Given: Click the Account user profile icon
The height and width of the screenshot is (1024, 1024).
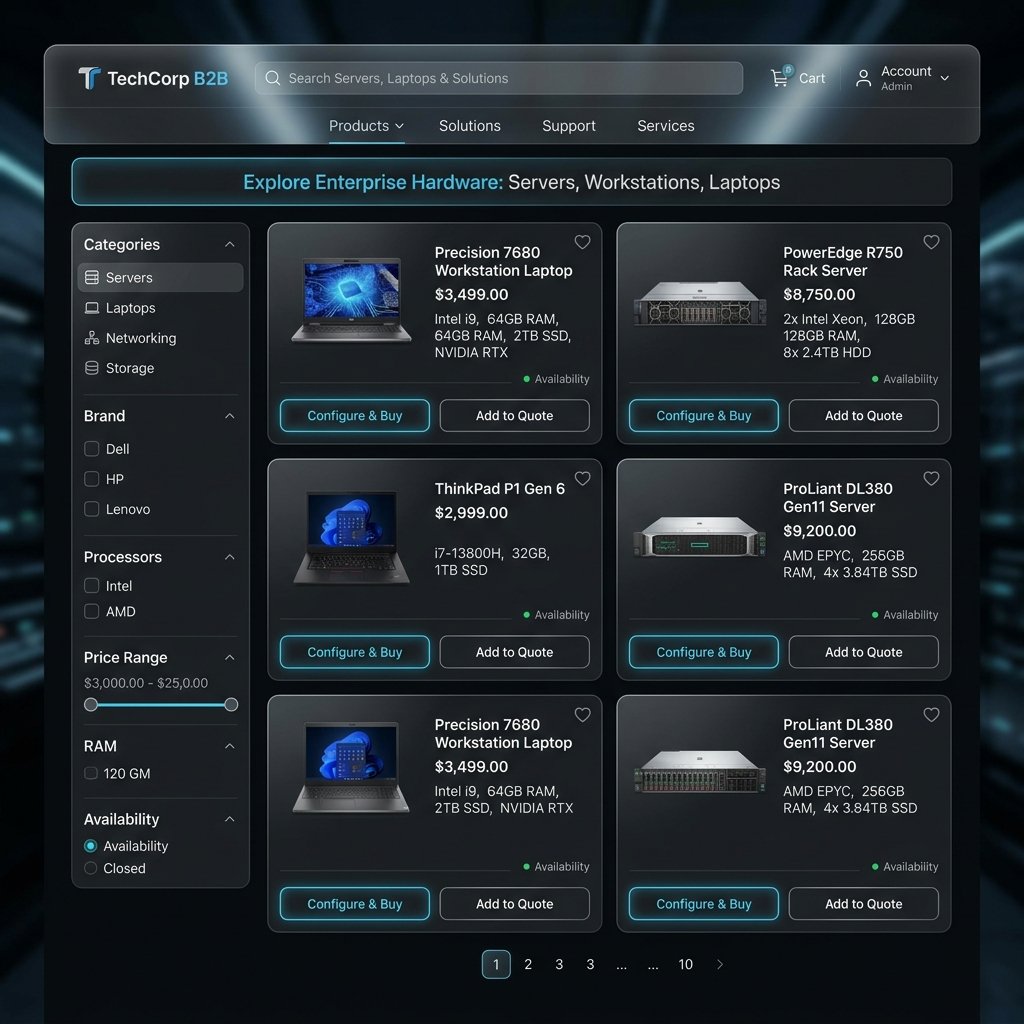Looking at the screenshot, I should (863, 78).
